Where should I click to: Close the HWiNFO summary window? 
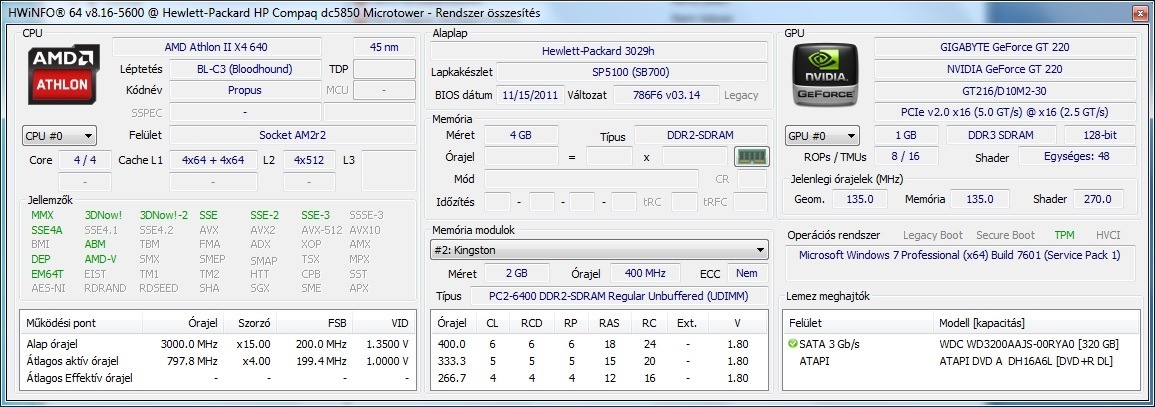pyautogui.click(x=1139, y=13)
